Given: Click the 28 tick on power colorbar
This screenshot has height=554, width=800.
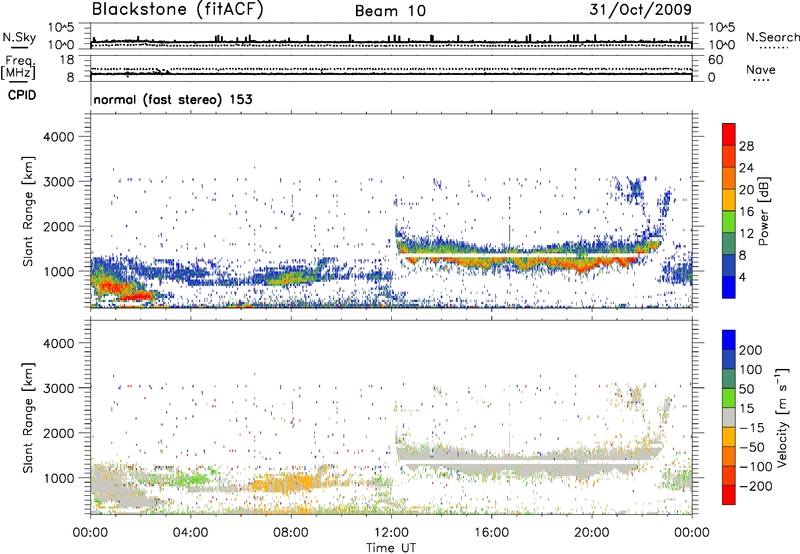Looking at the screenshot, I should tap(746, 146).
